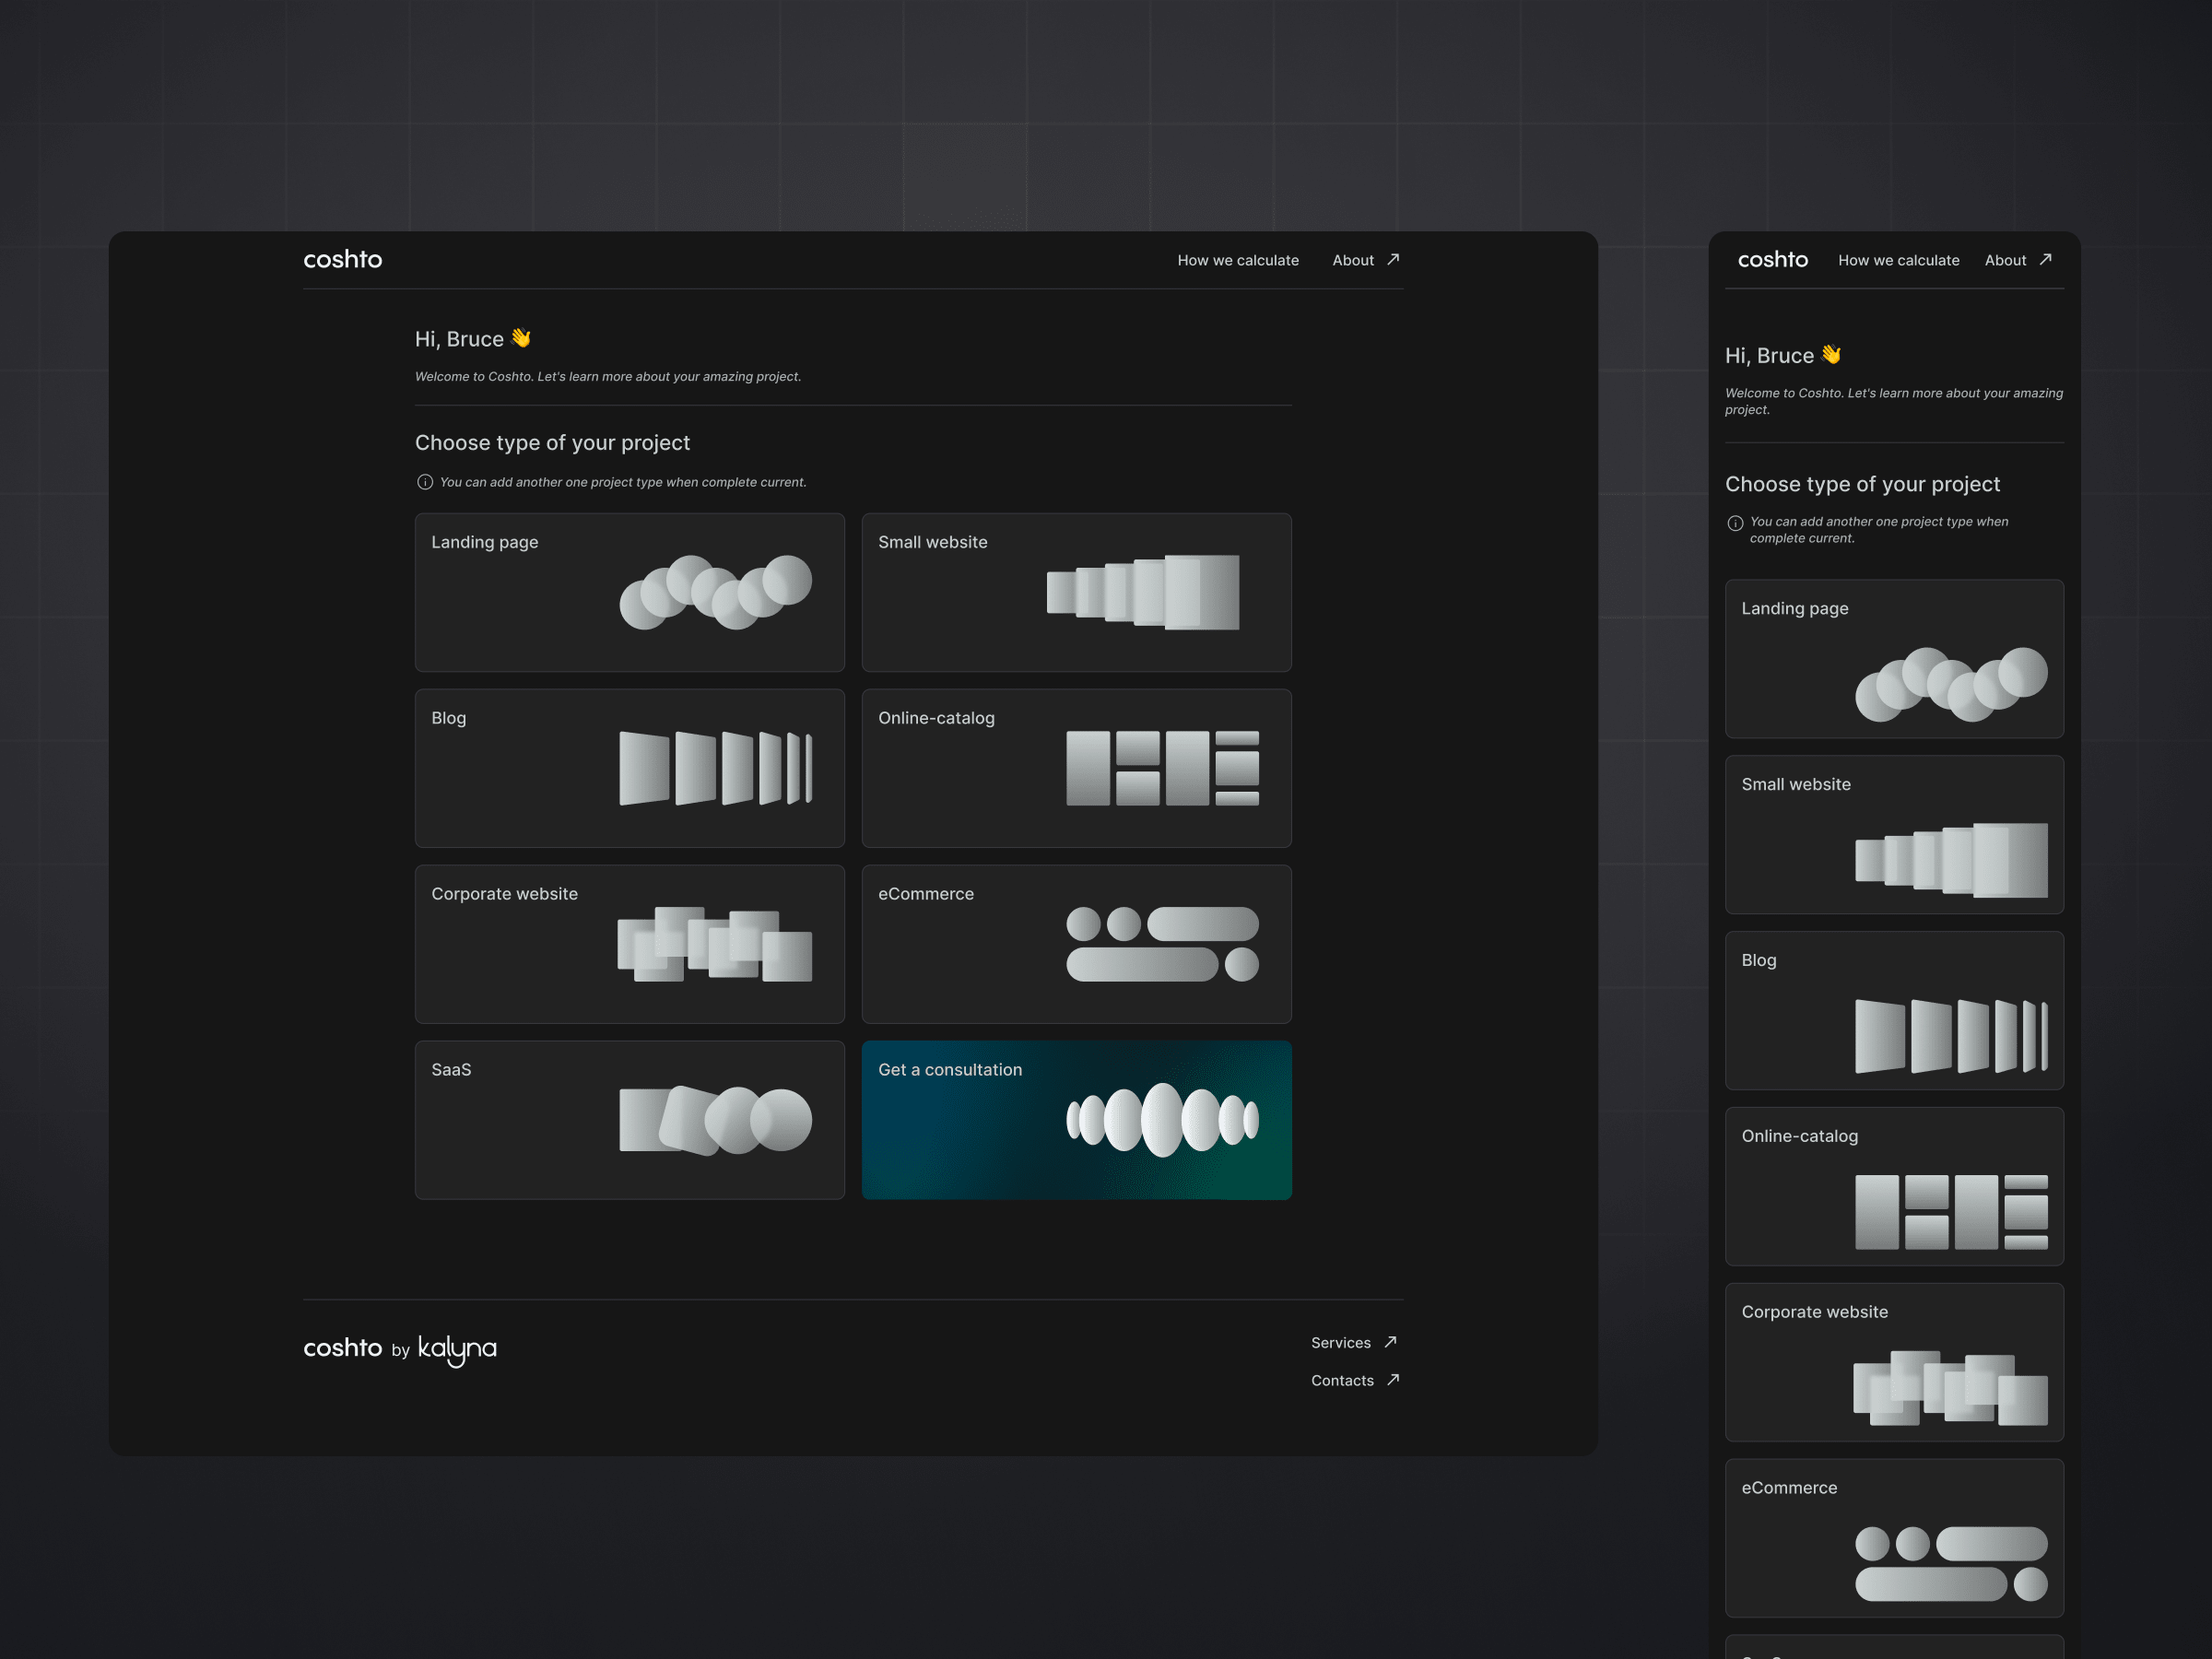The height and width of the screenshot is (1659, 2212).
Task: Click the ellipses illustration on consultation card
Action: tap(1163, 1120)
